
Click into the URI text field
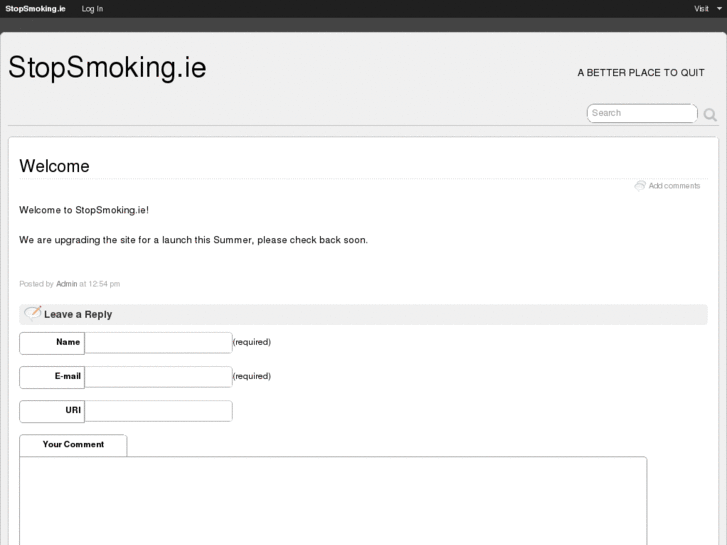(158, 410)
